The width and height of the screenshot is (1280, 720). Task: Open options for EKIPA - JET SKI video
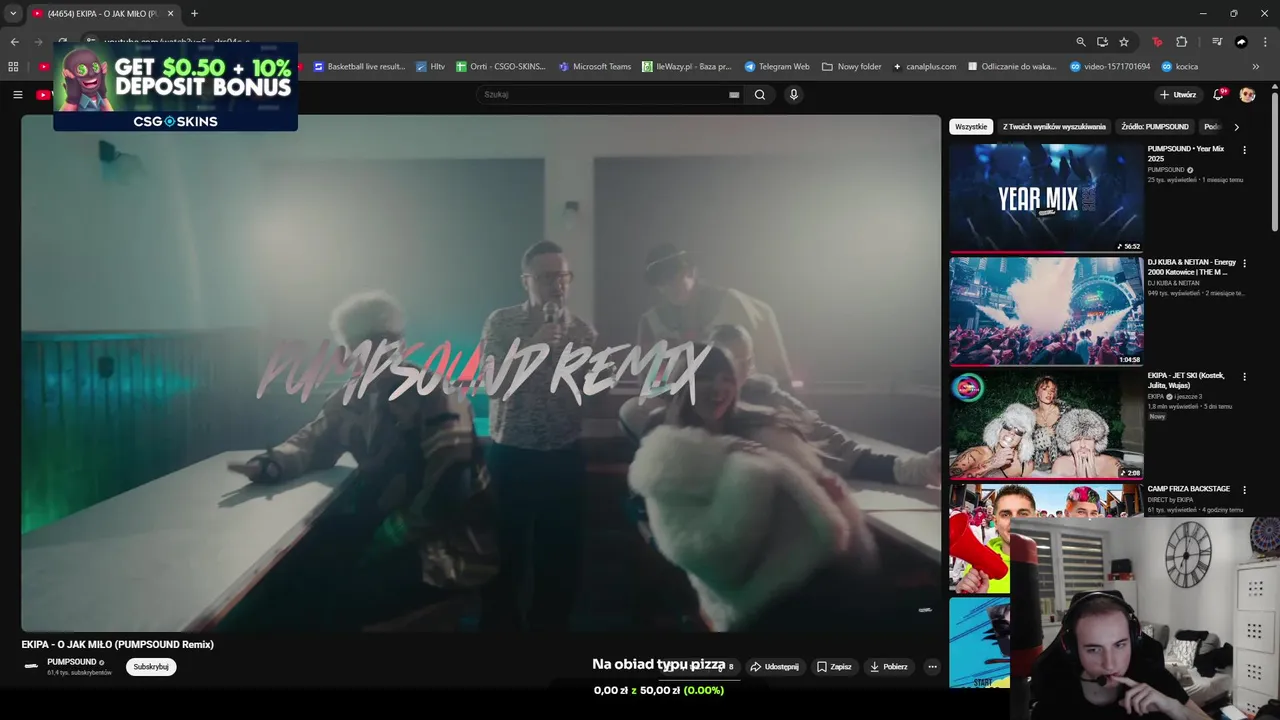click(x=1244, y=377)
